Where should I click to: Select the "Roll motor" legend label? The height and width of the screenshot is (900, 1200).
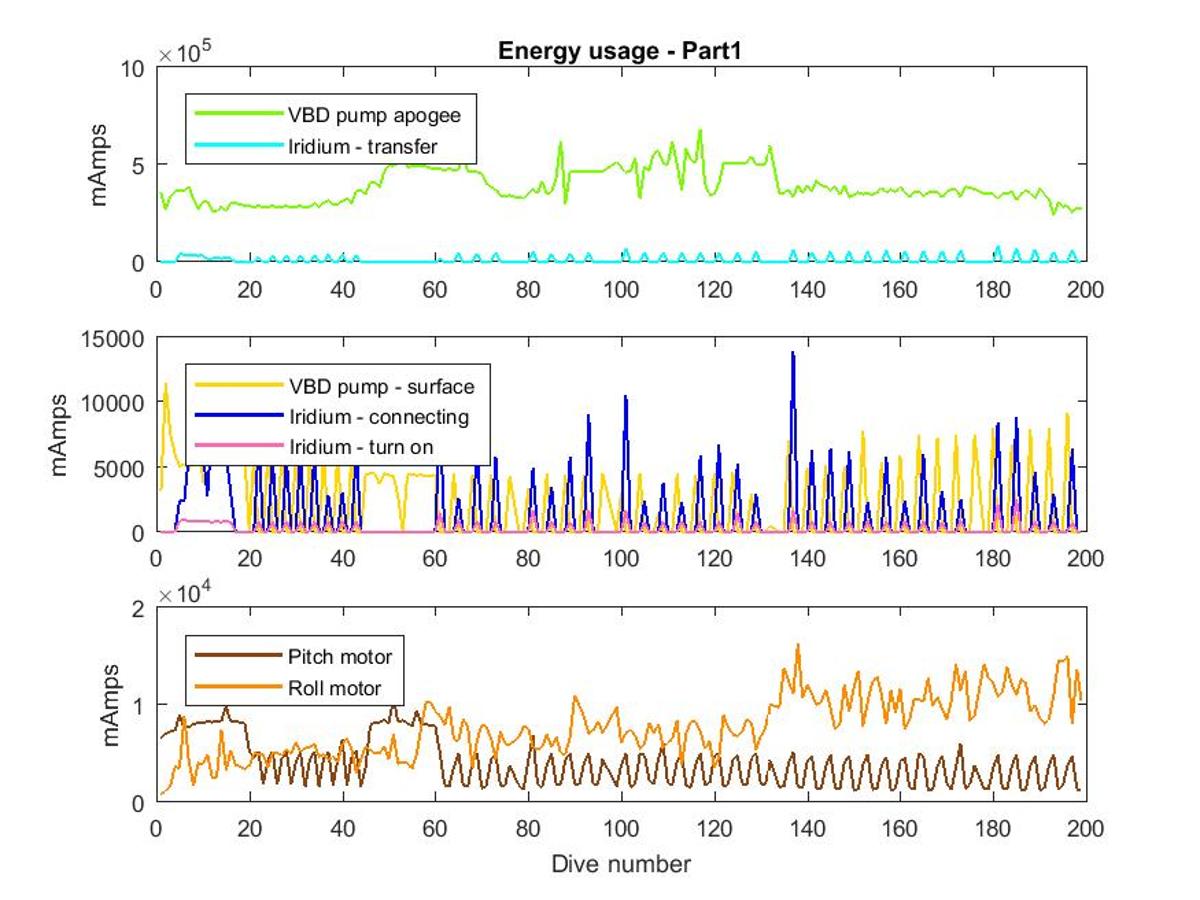[x=334, y=688]
